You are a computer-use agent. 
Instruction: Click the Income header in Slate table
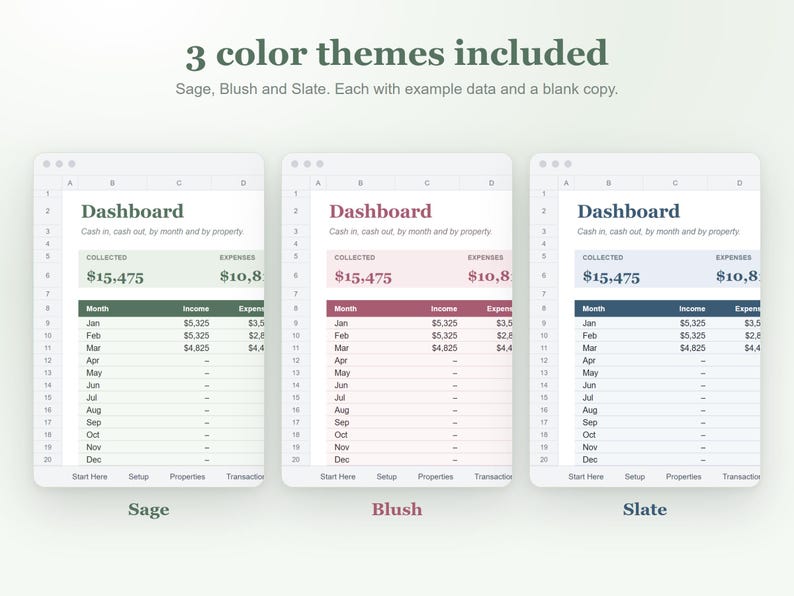click(692, 308)
